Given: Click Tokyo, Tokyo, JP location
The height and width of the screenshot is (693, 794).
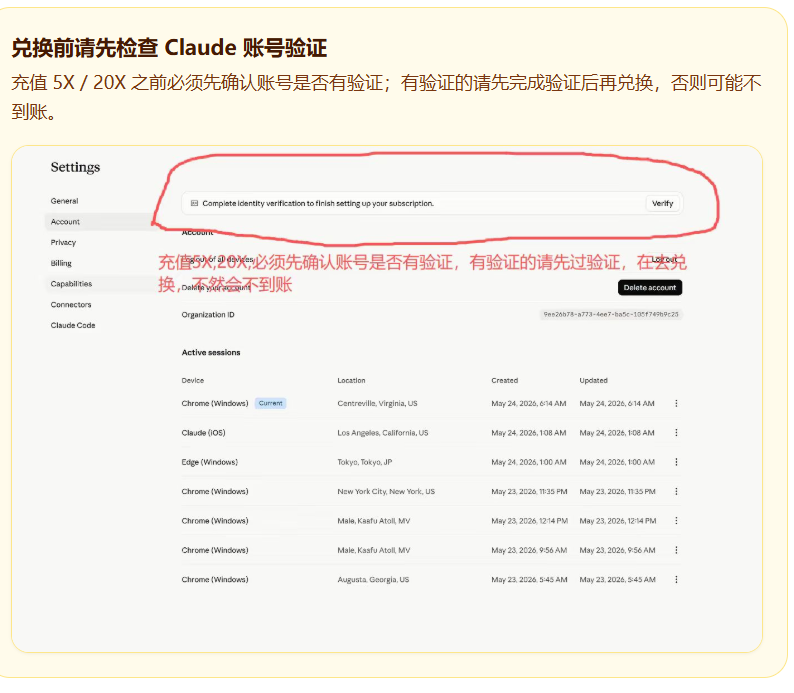Looking at the screenshot, I should (365, 462).
